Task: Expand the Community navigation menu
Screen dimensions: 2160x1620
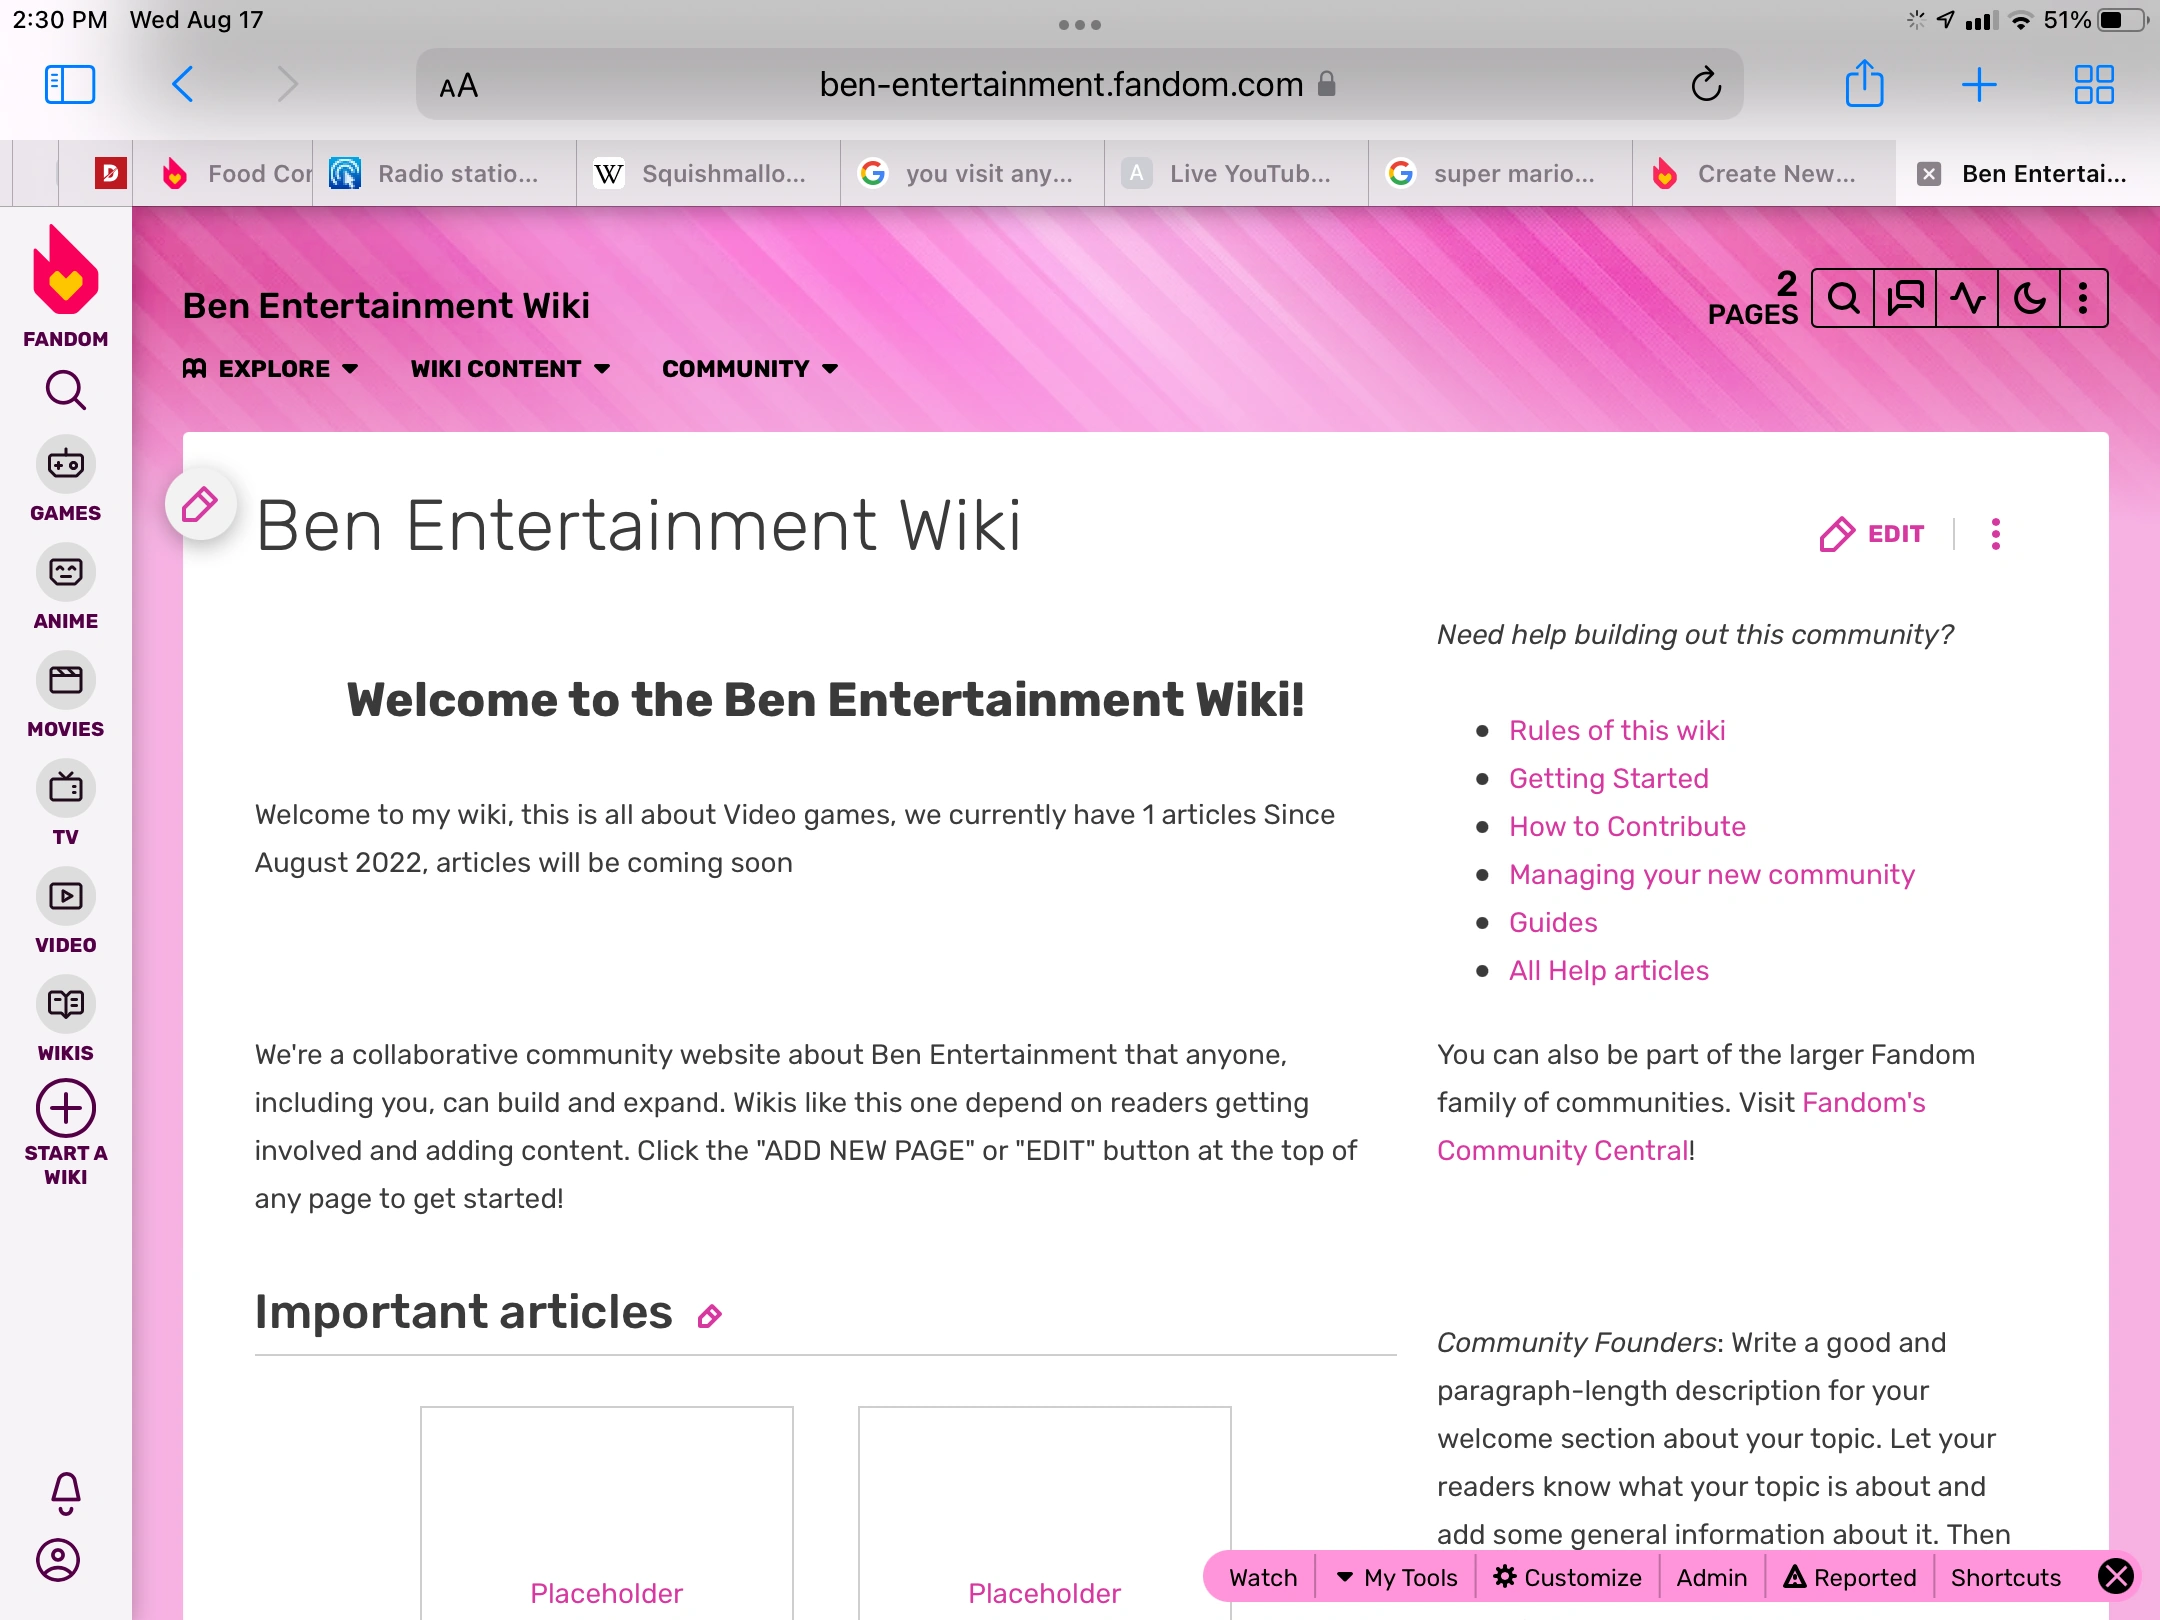Action: tap(750, 369)
